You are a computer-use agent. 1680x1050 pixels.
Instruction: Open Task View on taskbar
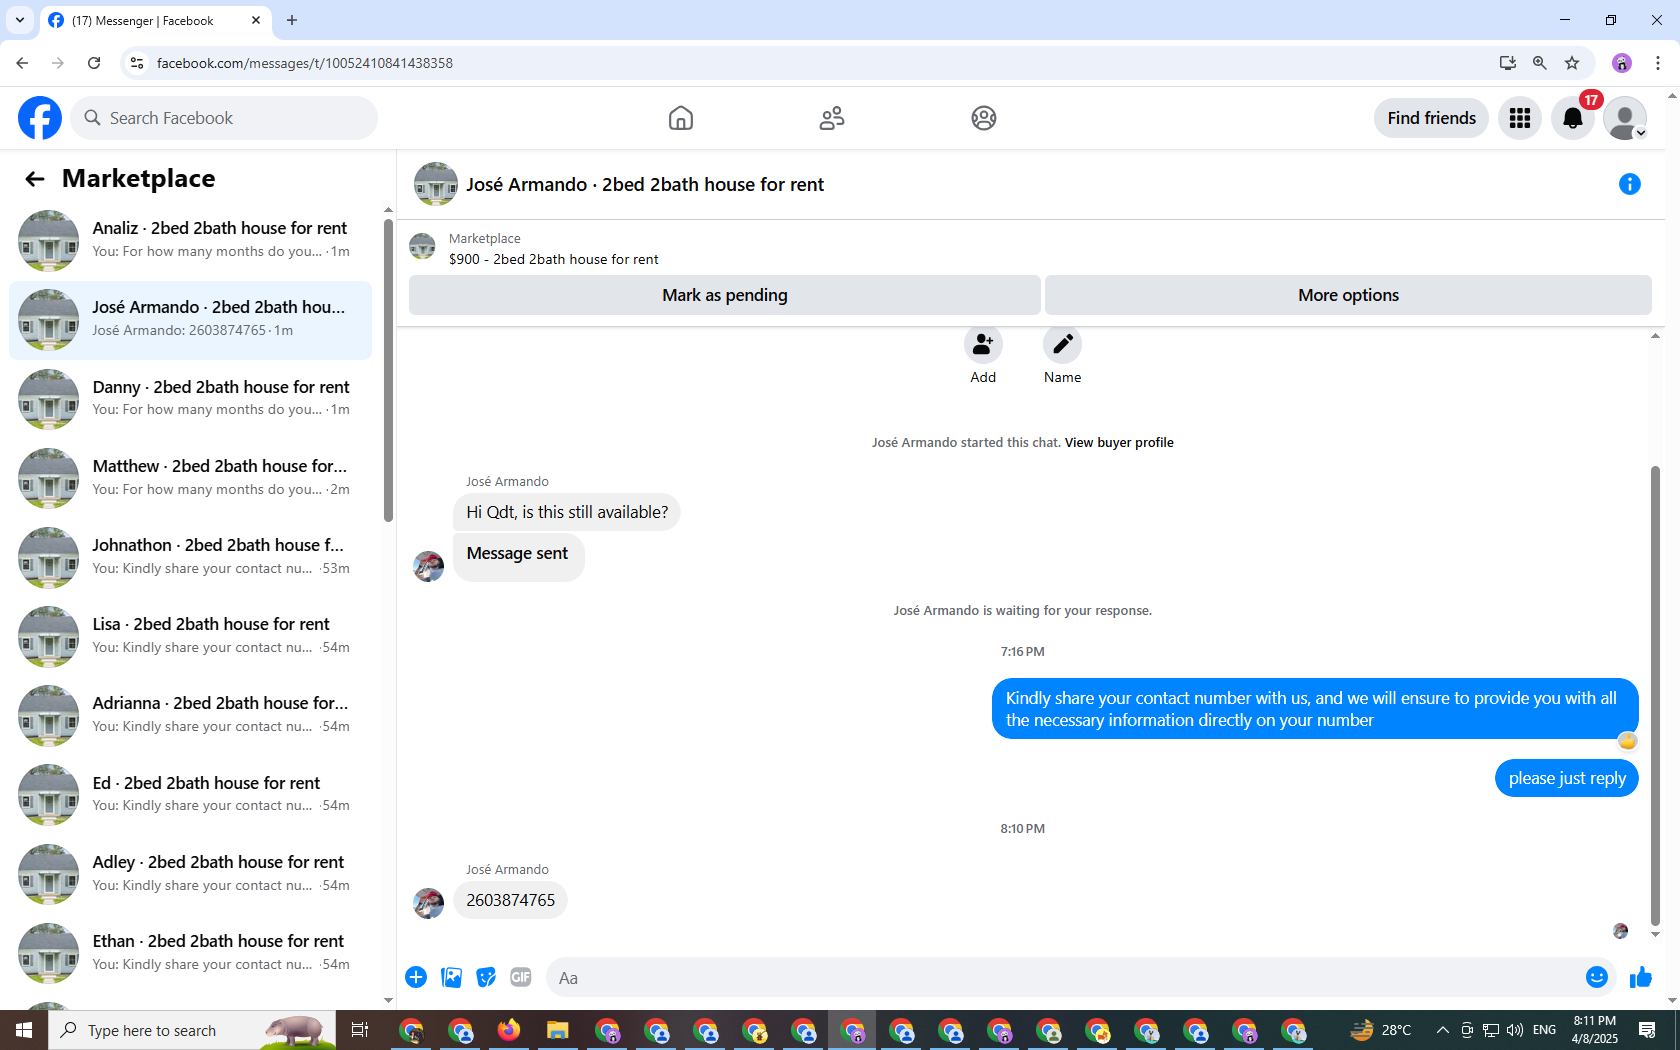(360, 1030)
